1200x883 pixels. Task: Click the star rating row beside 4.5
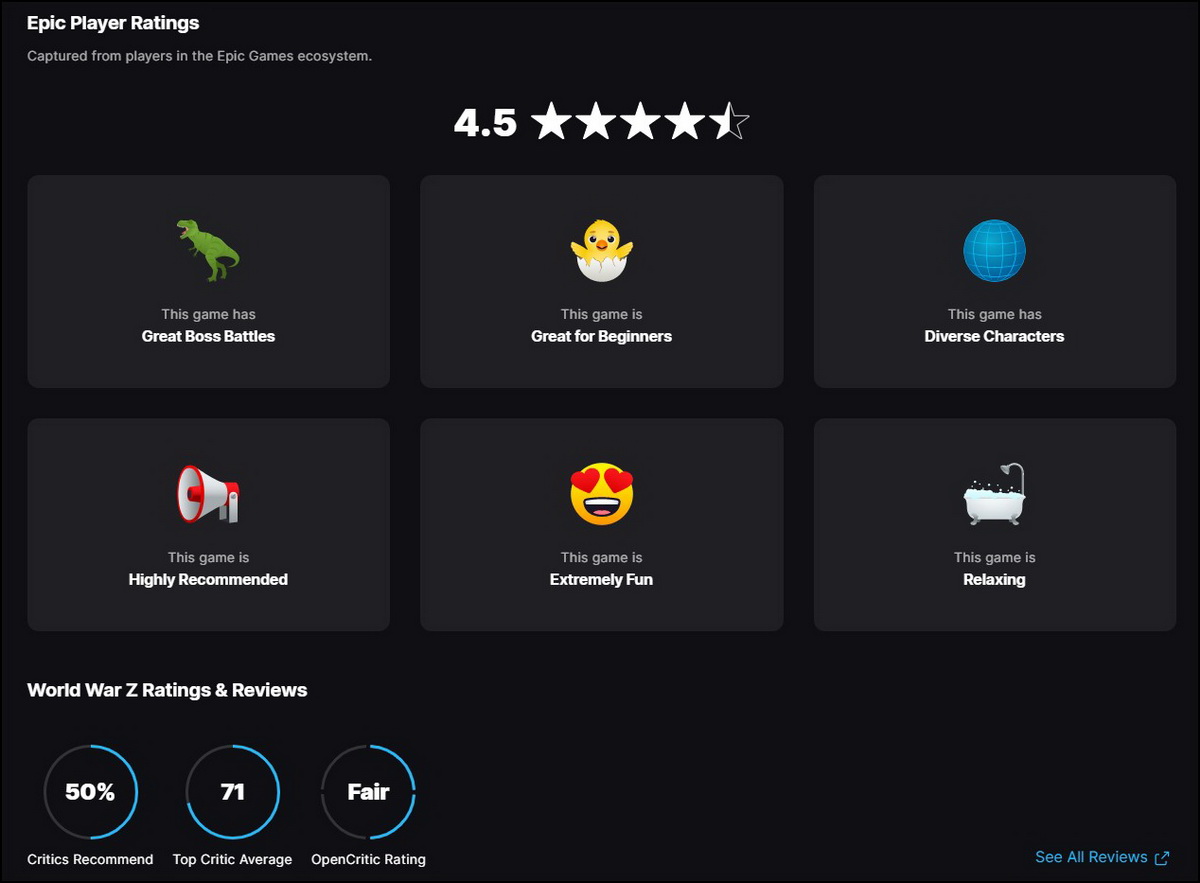click(639, 122)
